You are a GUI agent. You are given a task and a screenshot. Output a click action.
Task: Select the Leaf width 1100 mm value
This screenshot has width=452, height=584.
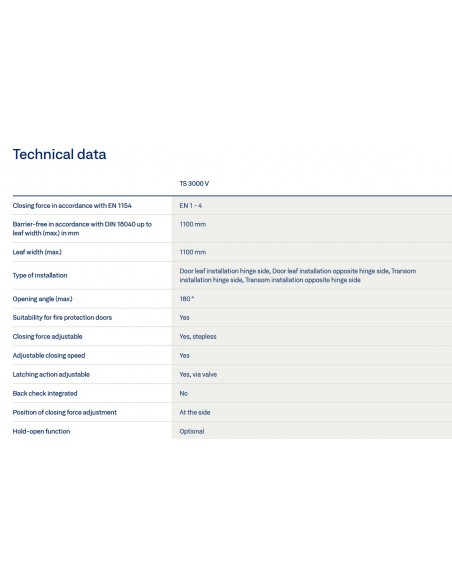(192, 252)
